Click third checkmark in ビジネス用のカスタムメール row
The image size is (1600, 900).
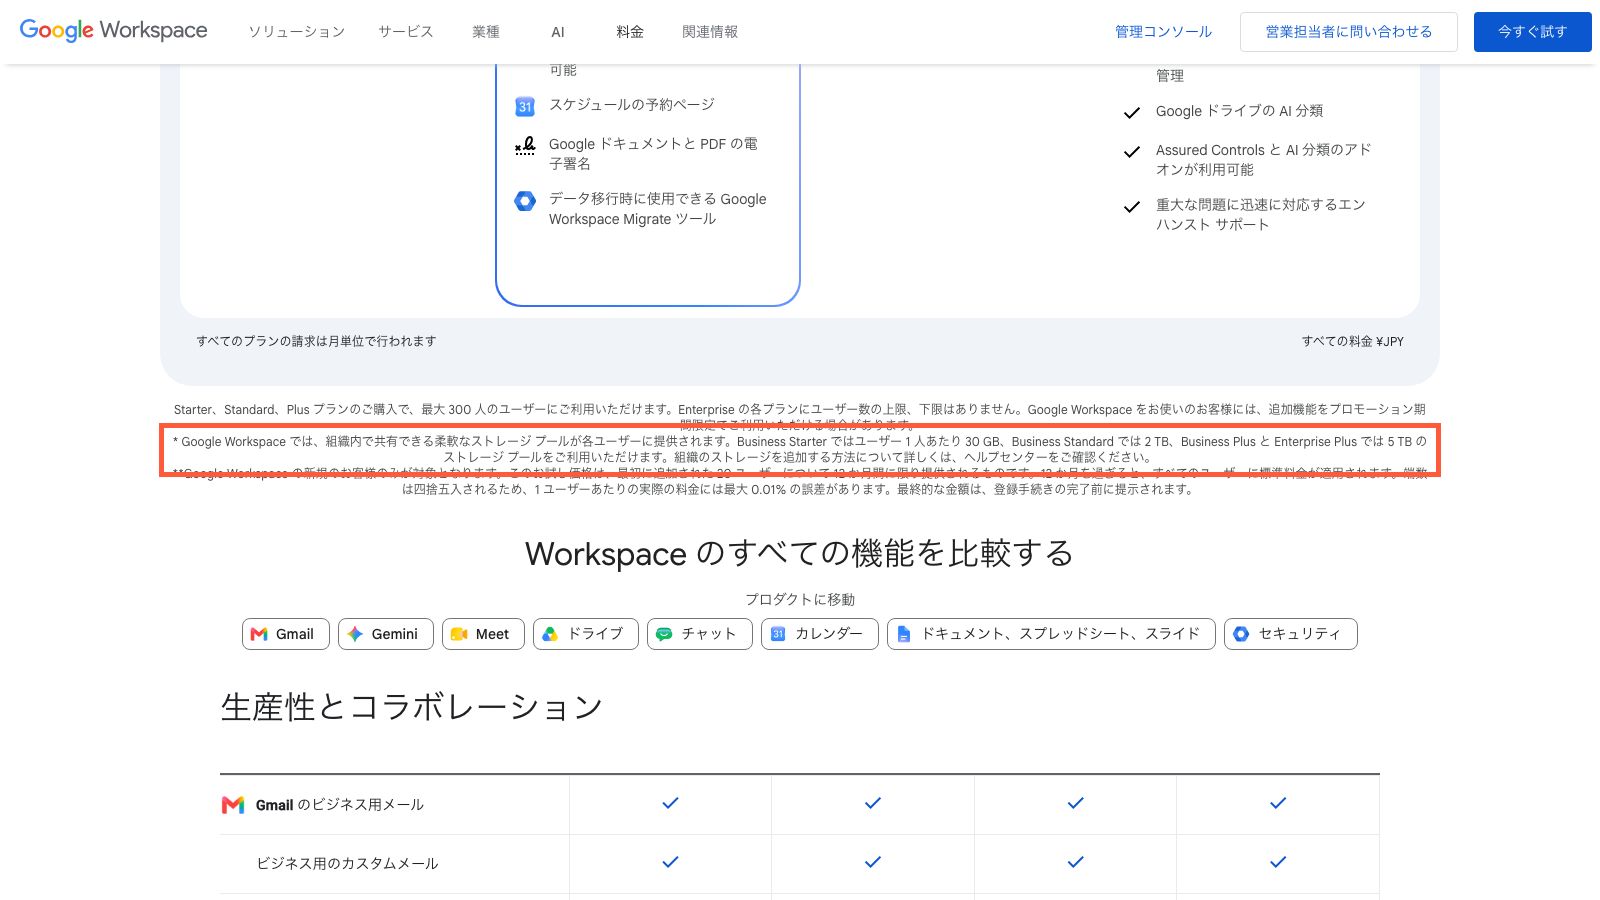click(x=1076, y=862)
